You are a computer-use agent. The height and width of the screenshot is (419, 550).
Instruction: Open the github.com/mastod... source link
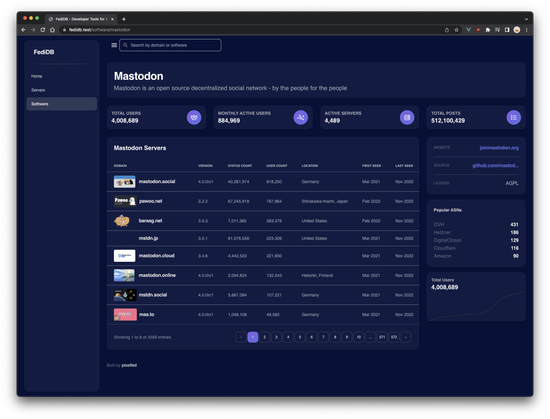495,165
